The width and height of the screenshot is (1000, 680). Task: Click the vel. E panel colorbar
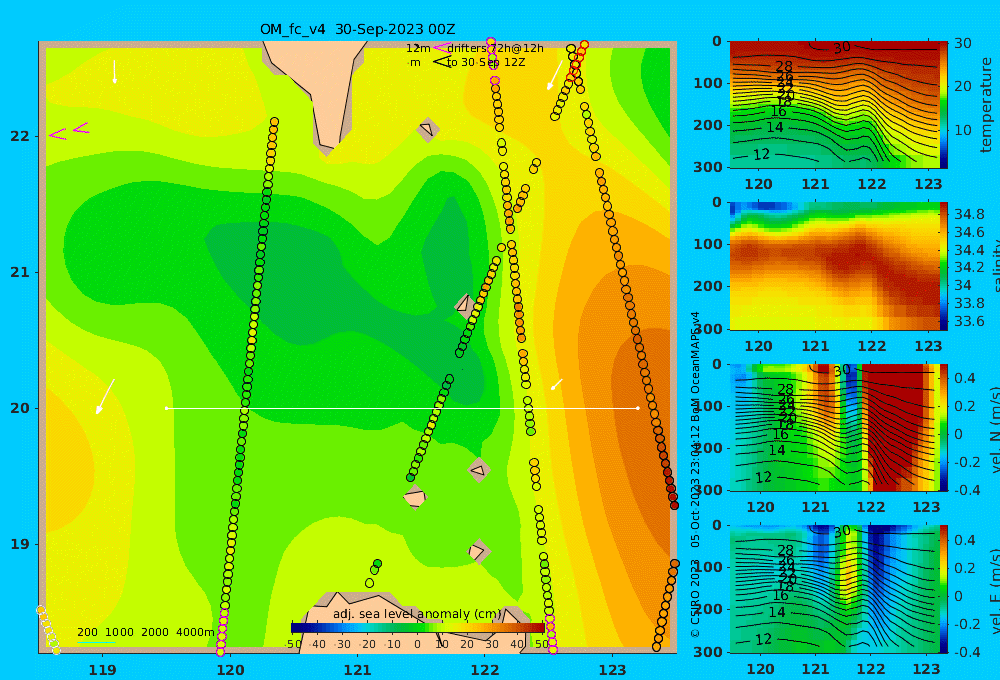(x=944, y=589)
